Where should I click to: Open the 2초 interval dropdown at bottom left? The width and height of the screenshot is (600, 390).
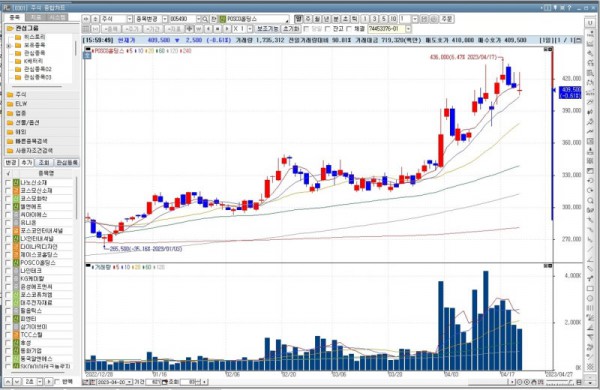[39, 382]
